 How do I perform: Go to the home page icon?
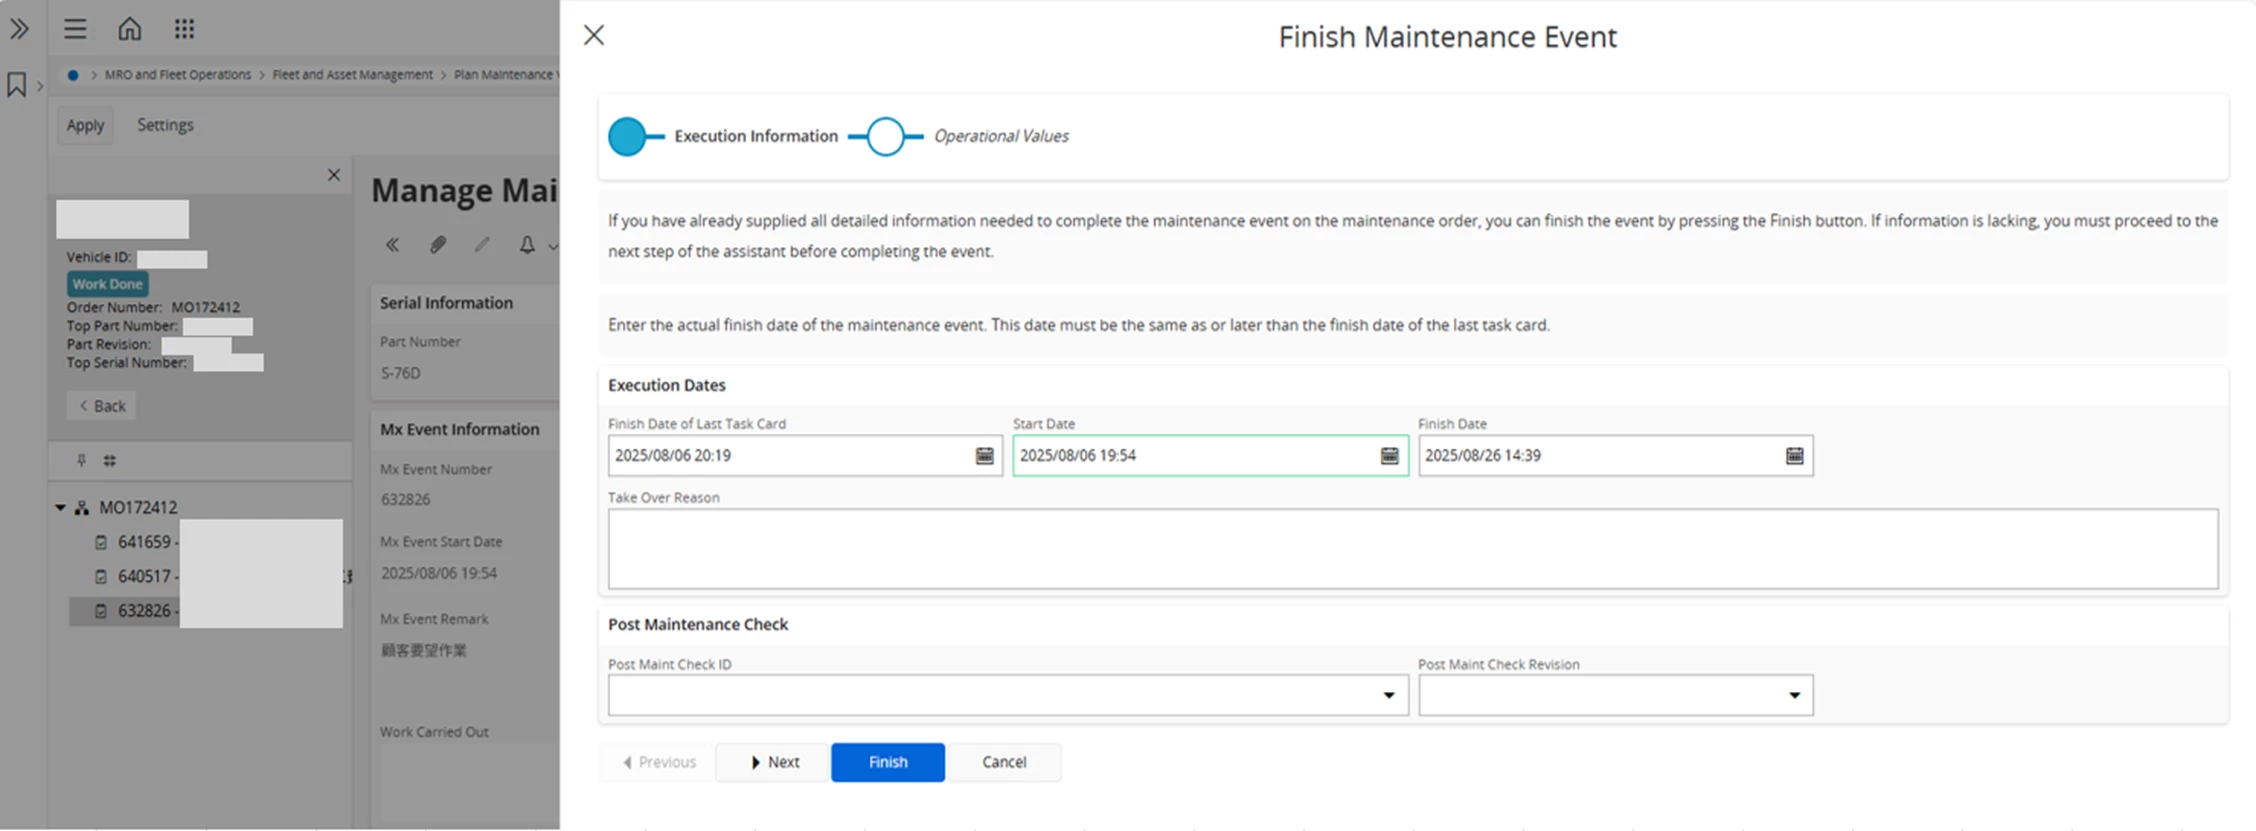pyautogui.click(x=130, y=29)
